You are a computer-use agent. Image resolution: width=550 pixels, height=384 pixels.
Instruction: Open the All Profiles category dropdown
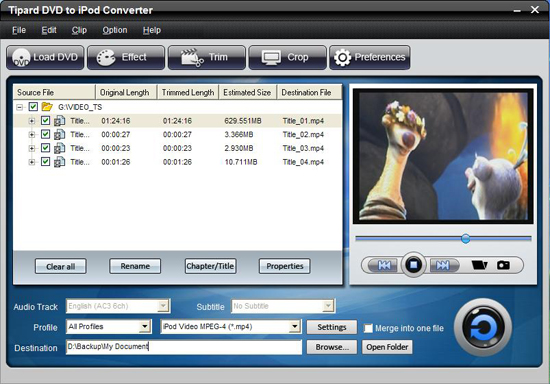145,327
